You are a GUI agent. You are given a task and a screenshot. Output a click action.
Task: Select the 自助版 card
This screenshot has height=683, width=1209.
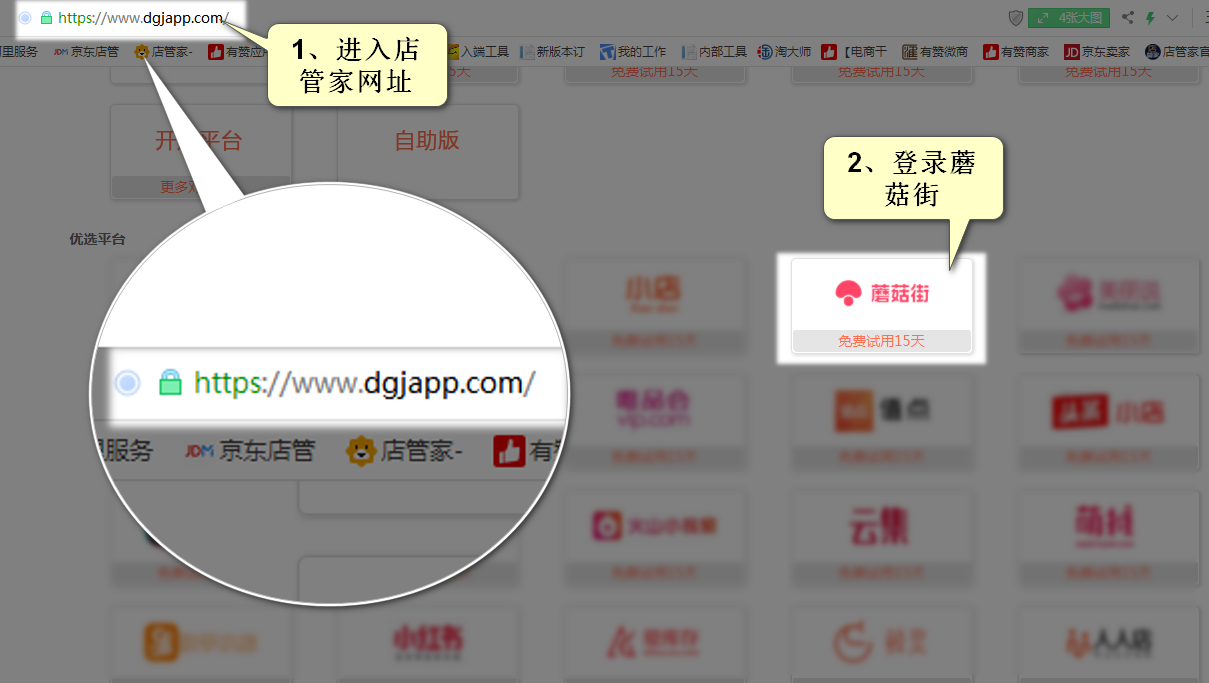pos(428,152)
